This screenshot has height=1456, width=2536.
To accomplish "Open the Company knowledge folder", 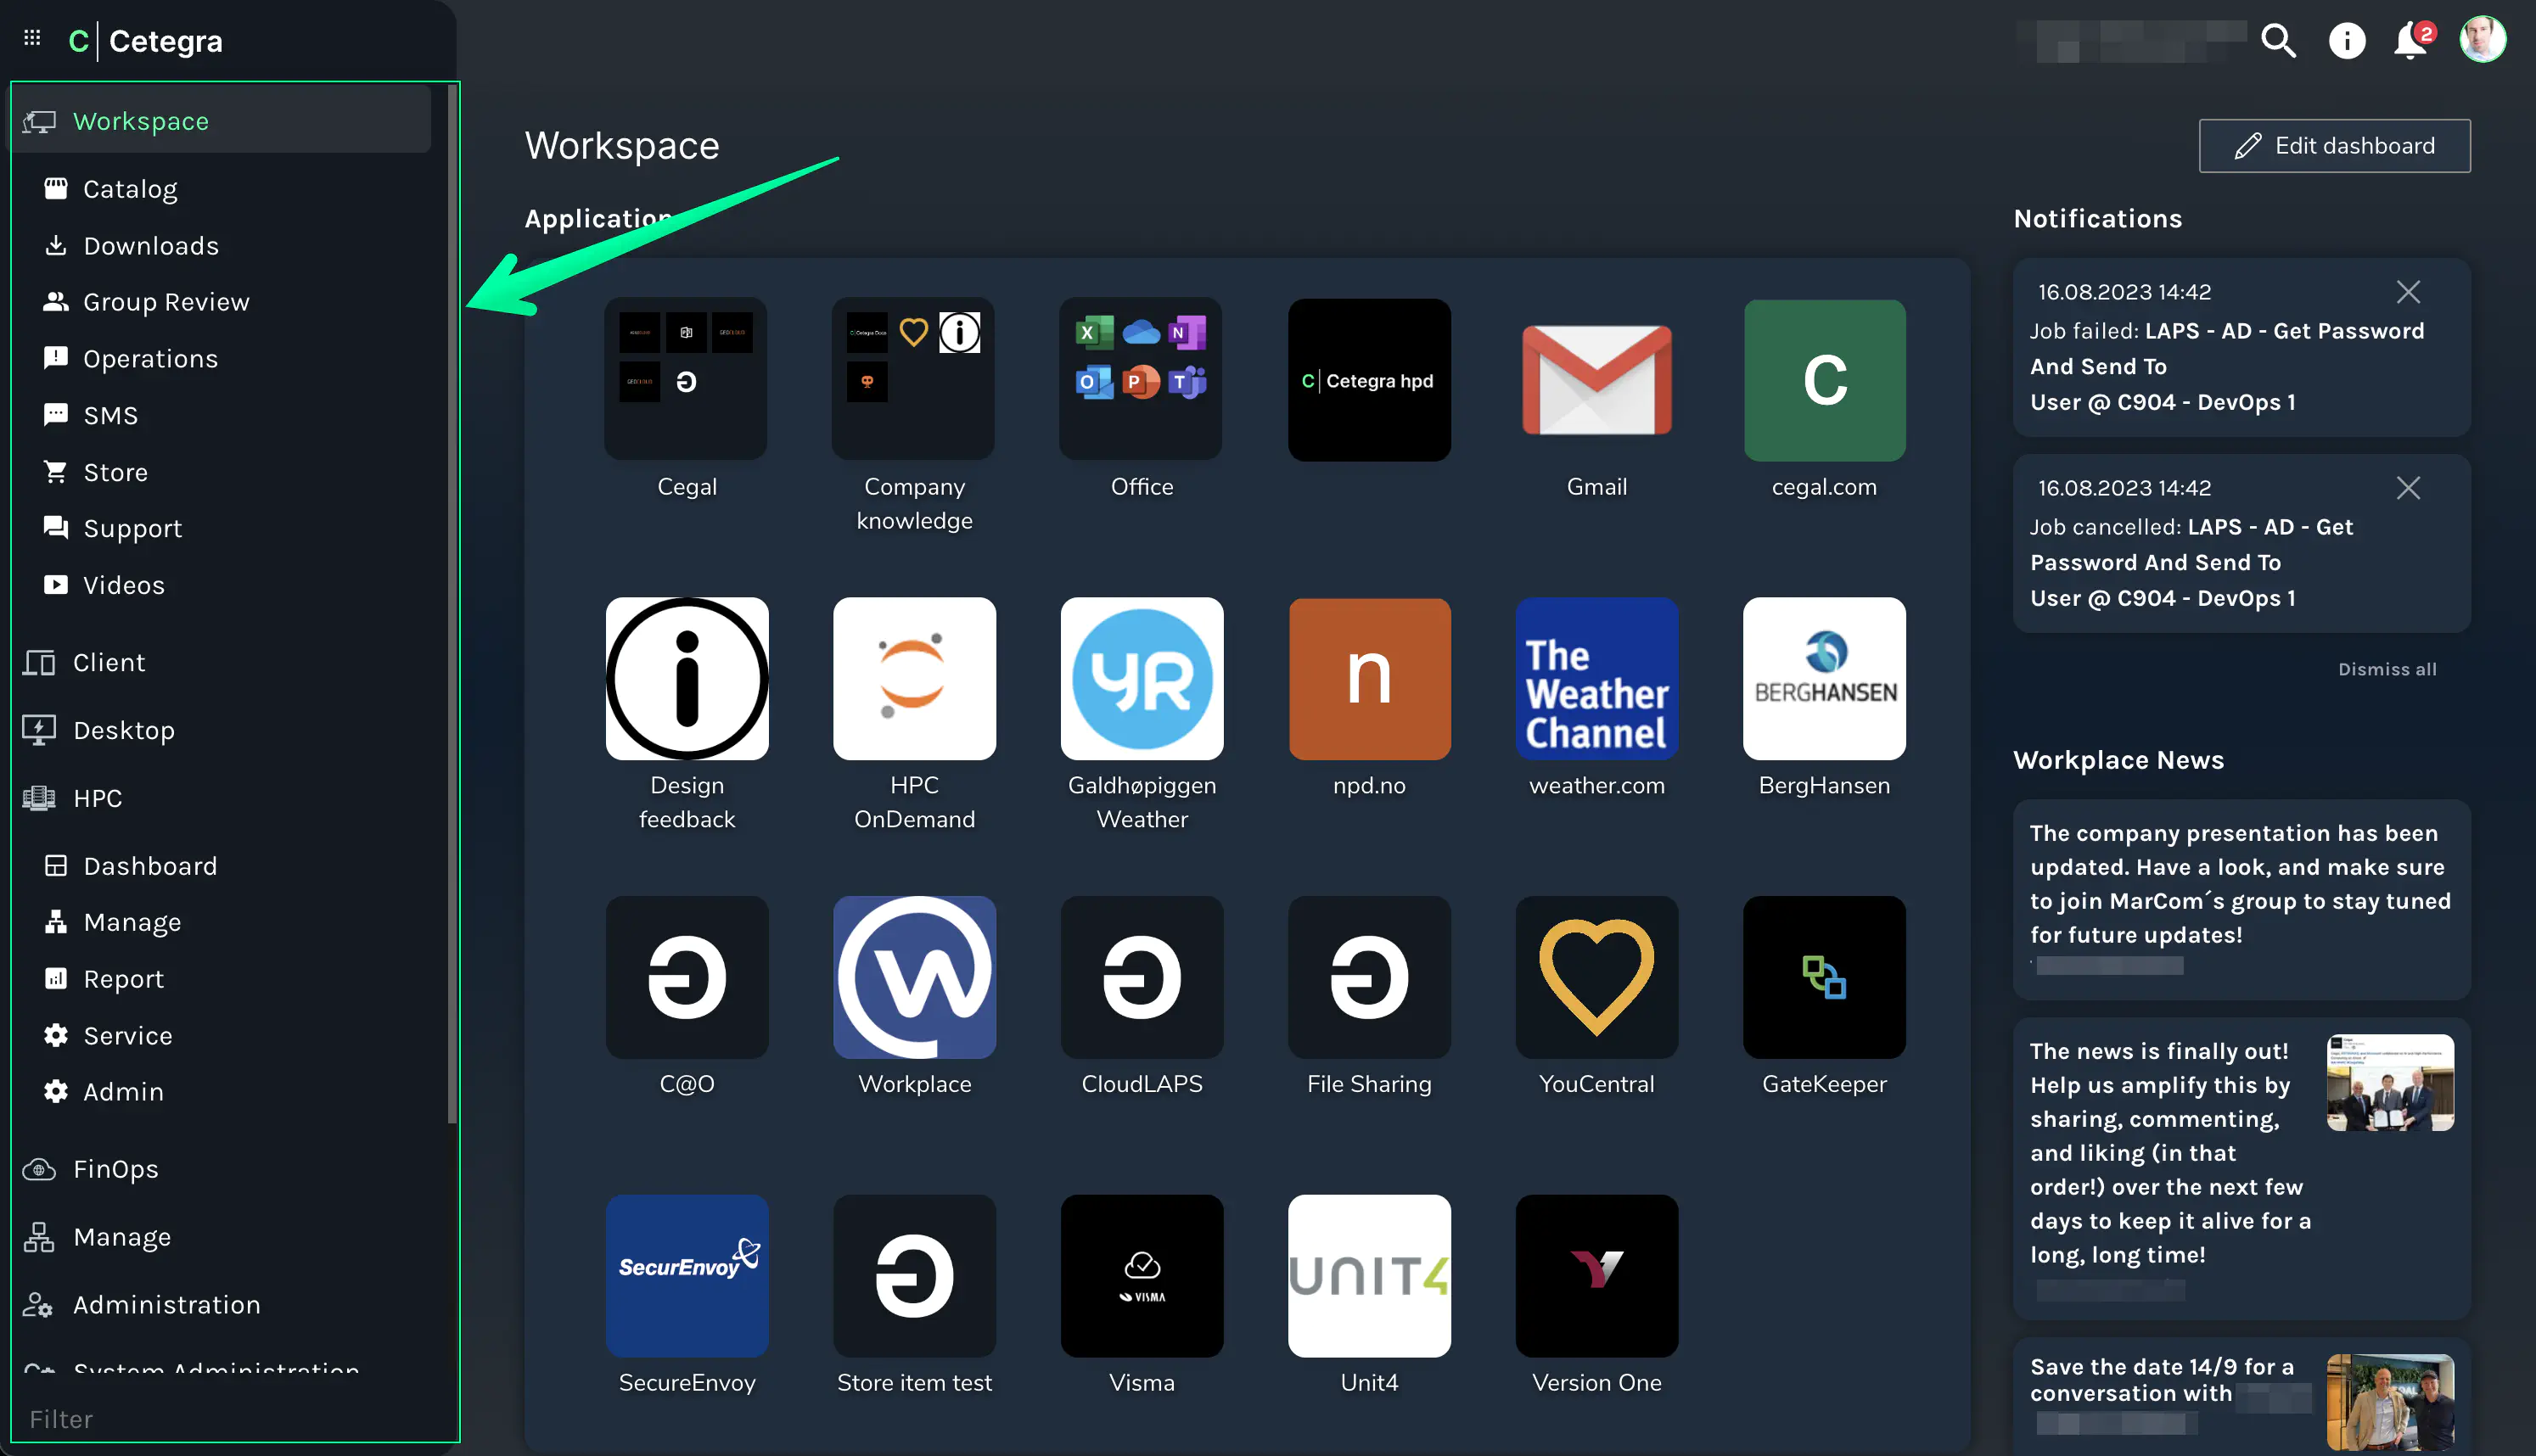I will pyautogui.click(x=914, y=380).
